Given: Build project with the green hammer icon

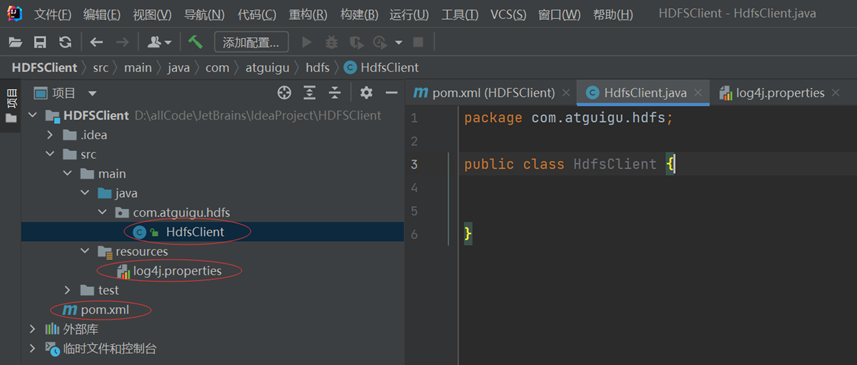Looking at the screenshot, I should coord(195,42).
